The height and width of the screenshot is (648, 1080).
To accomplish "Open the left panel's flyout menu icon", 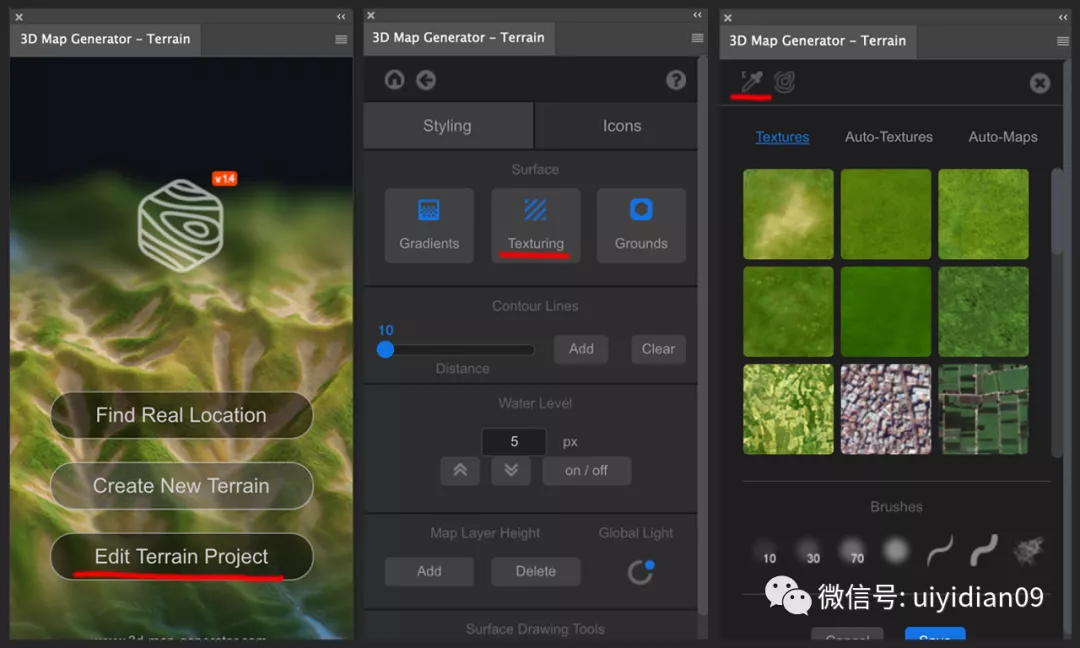I will 341,40.
